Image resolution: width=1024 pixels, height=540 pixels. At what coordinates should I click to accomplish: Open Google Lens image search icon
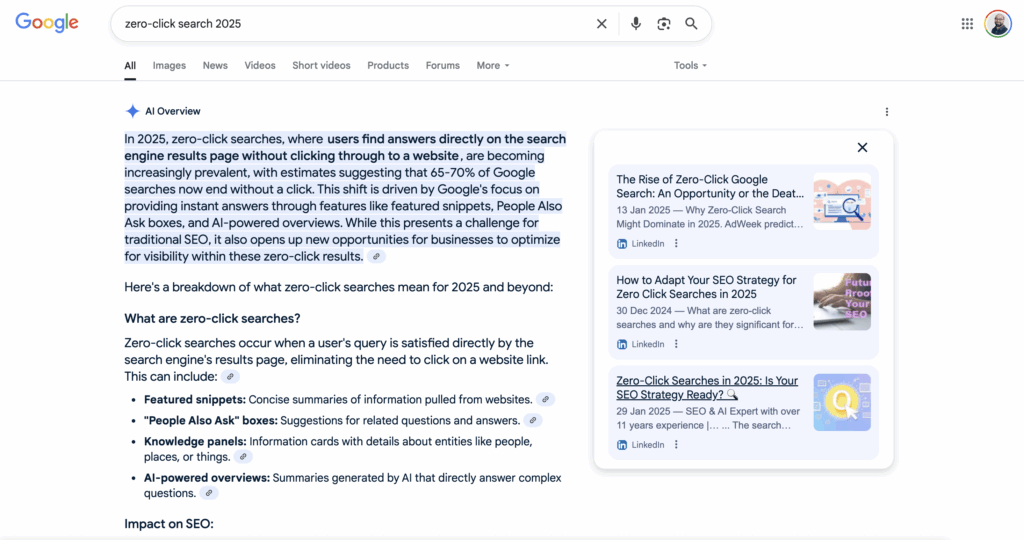tap(664, 24)
